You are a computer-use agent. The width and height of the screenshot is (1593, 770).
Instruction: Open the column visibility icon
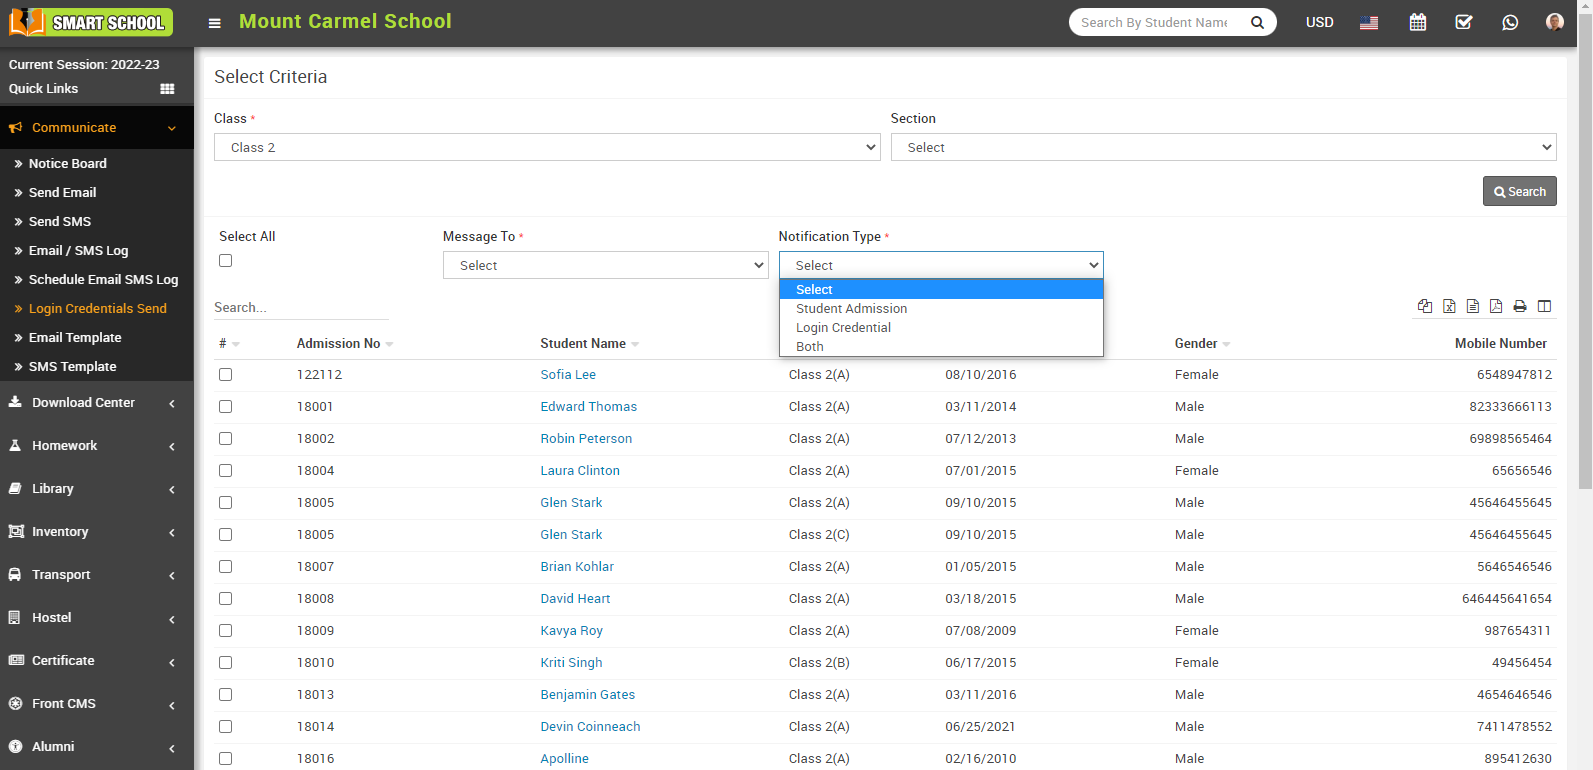pyautogui.click(x=1544, y=306)
